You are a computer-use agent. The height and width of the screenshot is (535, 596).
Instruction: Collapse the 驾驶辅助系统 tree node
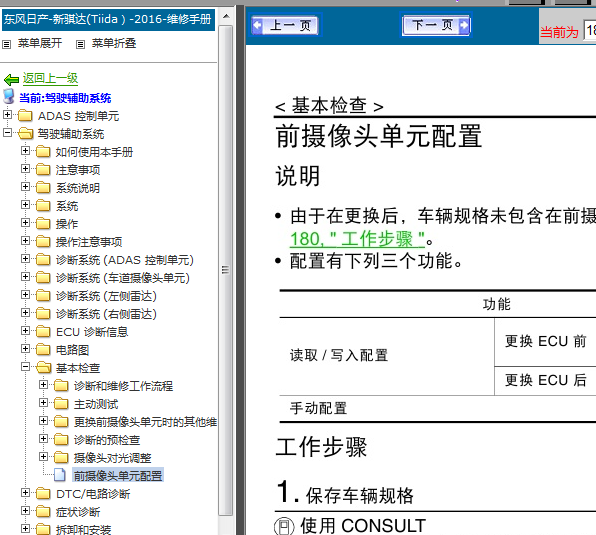(x=7, y=133)
